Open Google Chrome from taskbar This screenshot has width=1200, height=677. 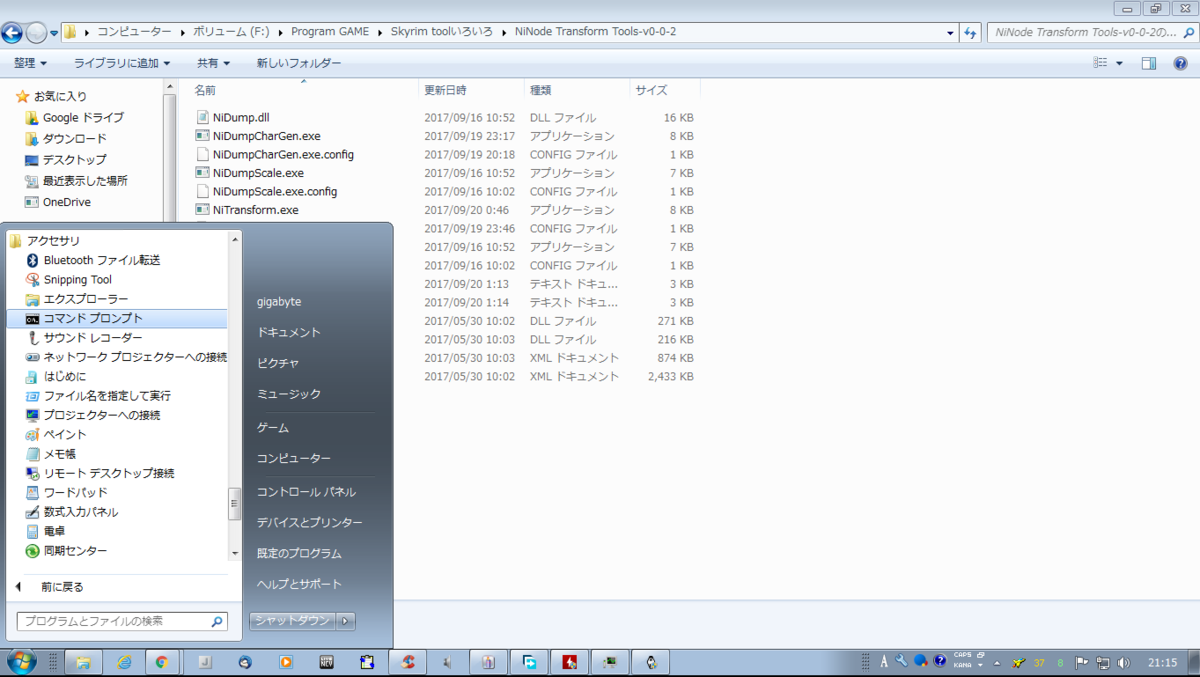[161, 661]
